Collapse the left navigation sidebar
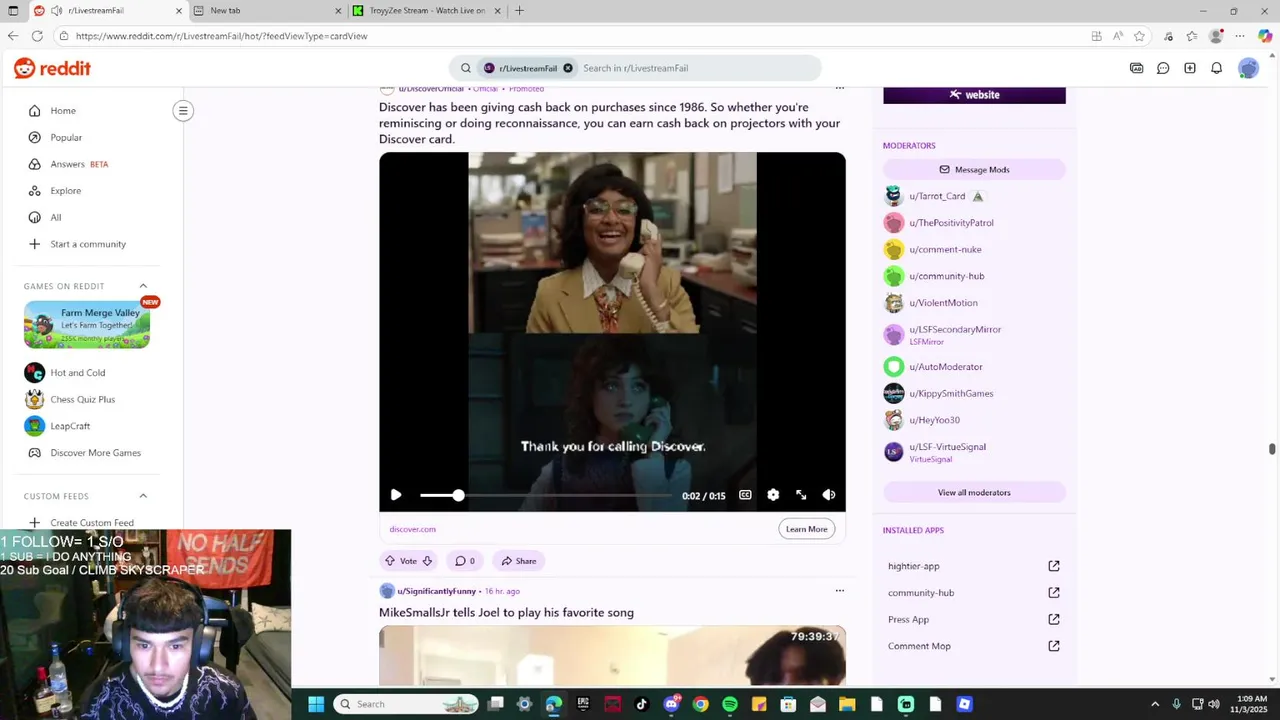Image resolution: width=1280 pixels, height=720 pixels. point(183,111)
